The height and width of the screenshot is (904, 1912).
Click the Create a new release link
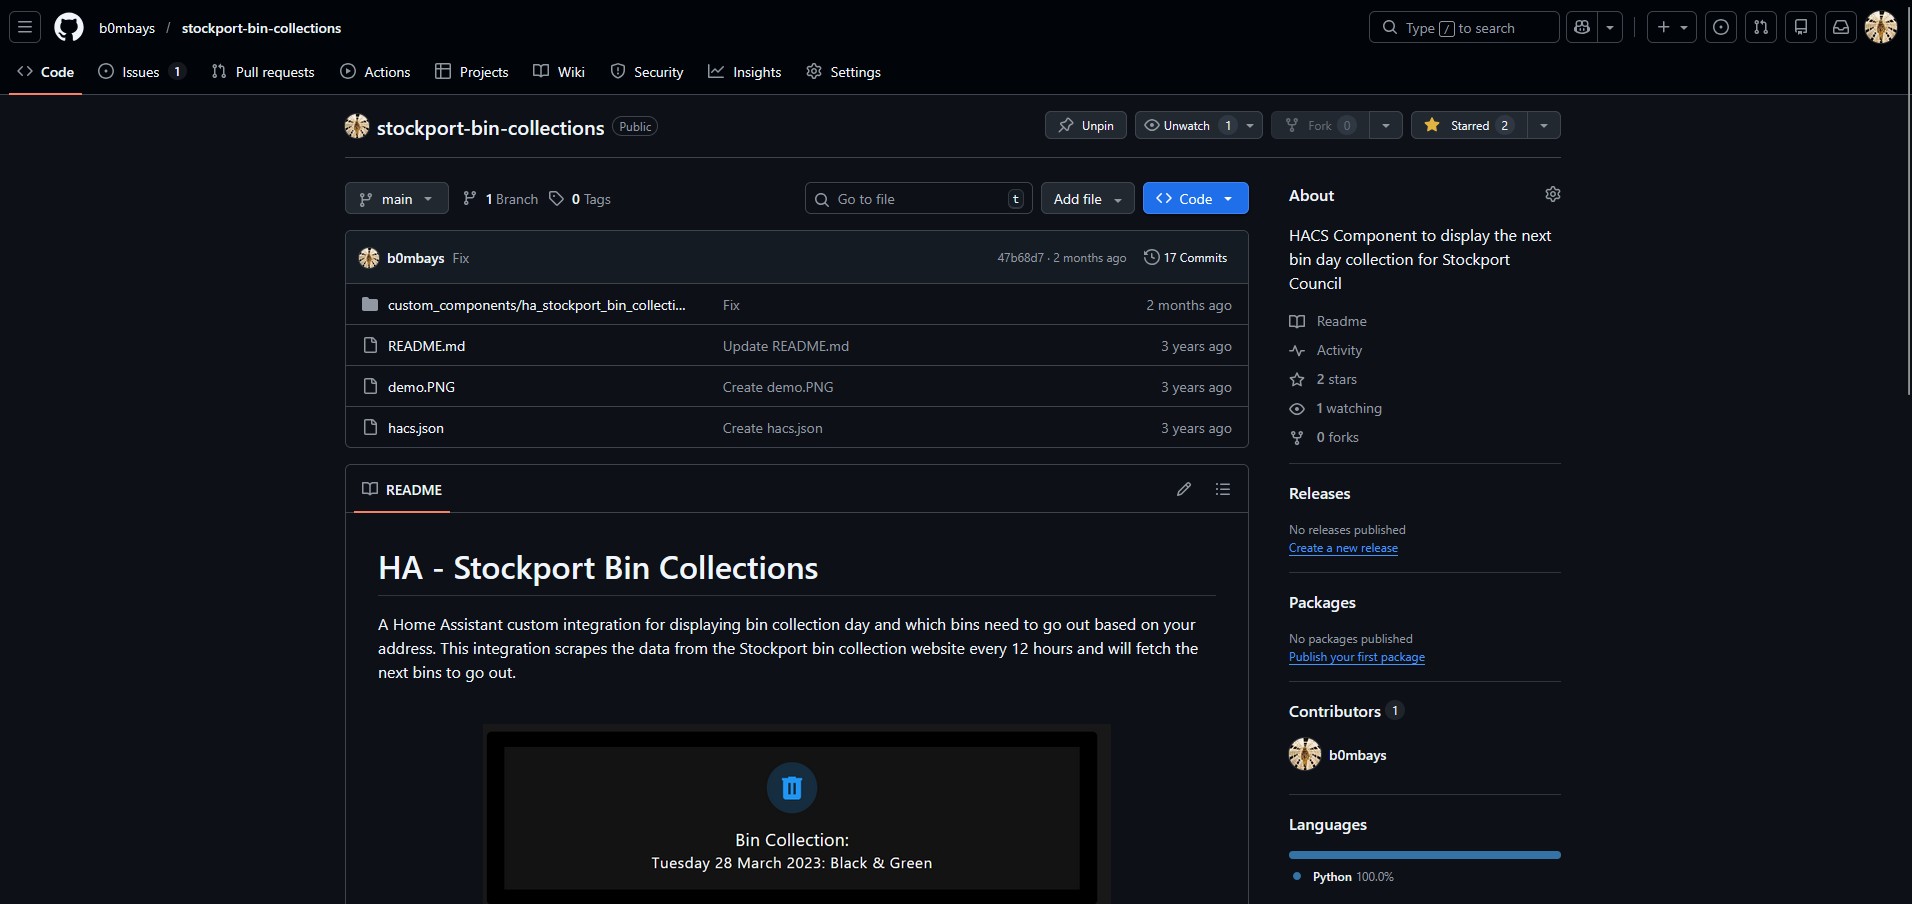tap(1342, 548)
